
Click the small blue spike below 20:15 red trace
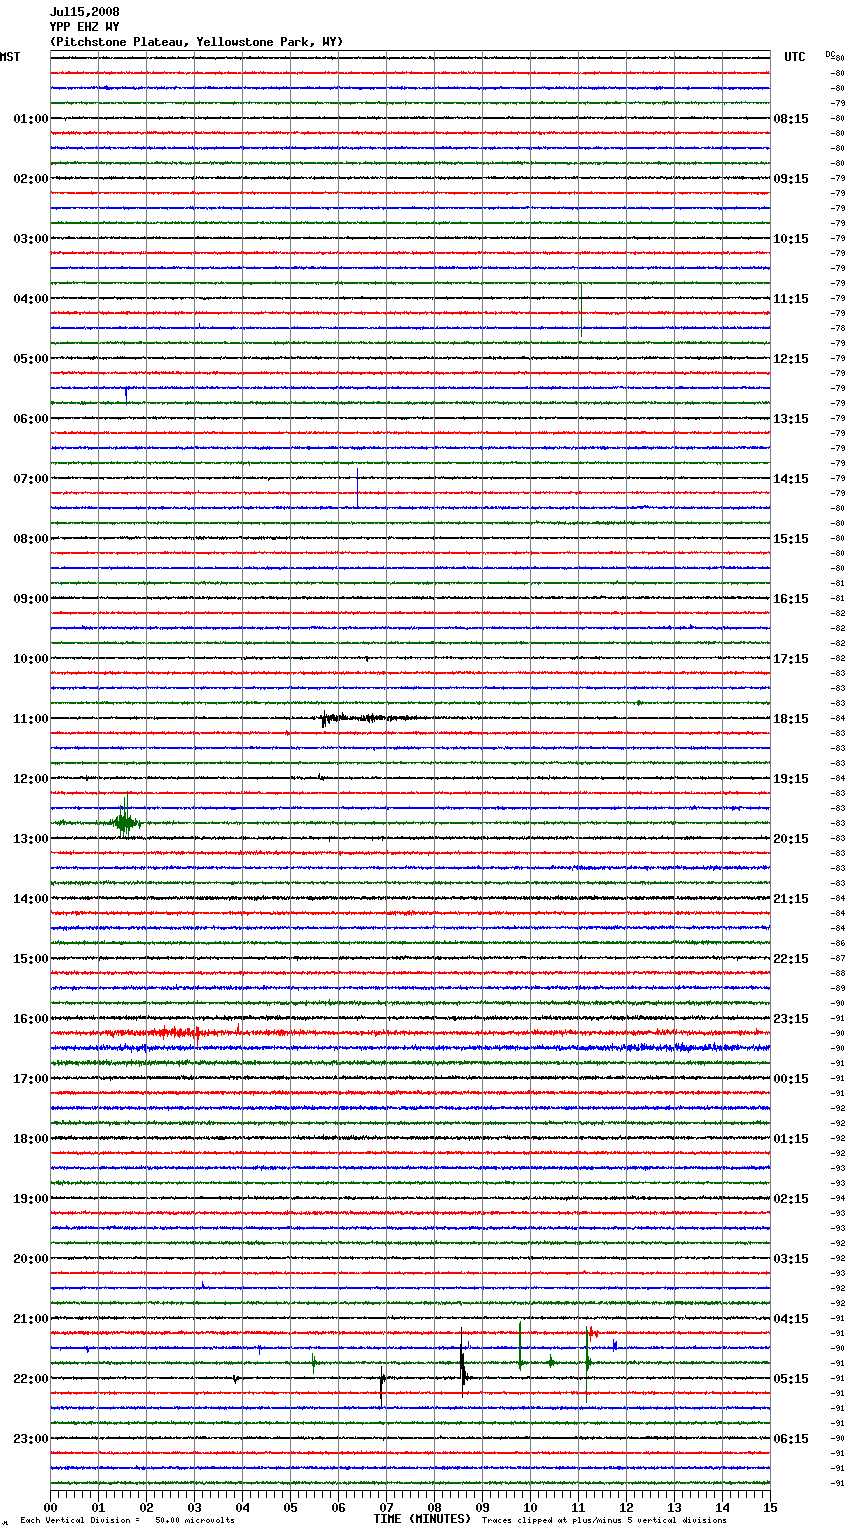203,1285
